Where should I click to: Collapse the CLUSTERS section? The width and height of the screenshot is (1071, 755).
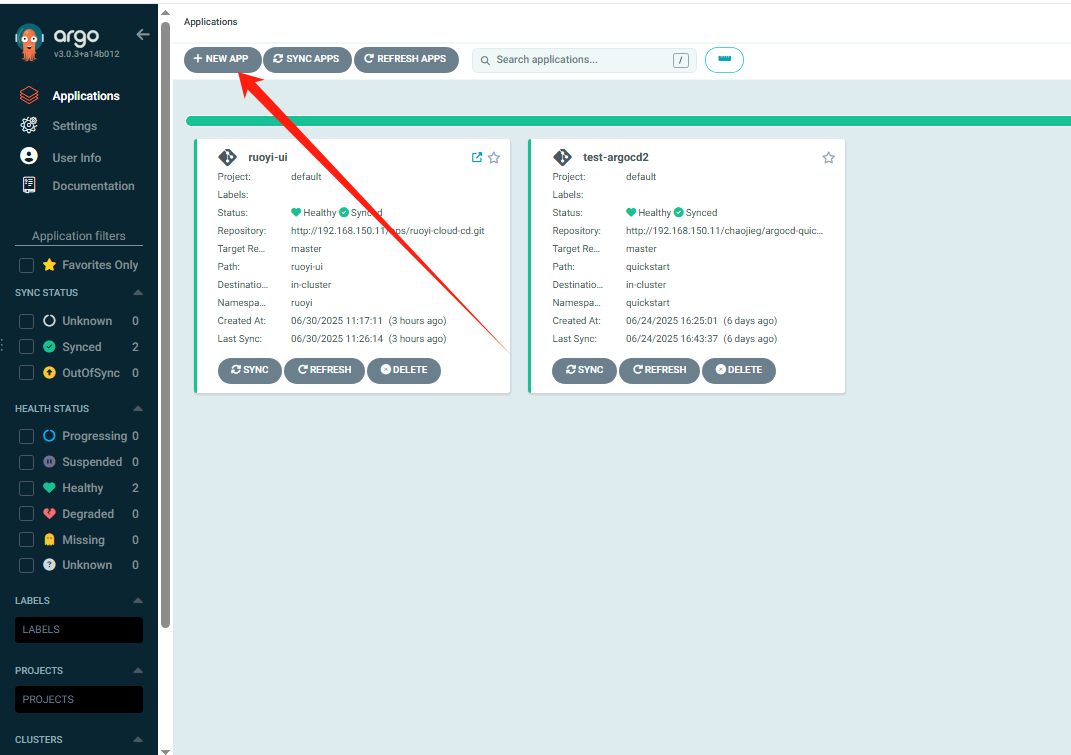click(x=138, y=739)
